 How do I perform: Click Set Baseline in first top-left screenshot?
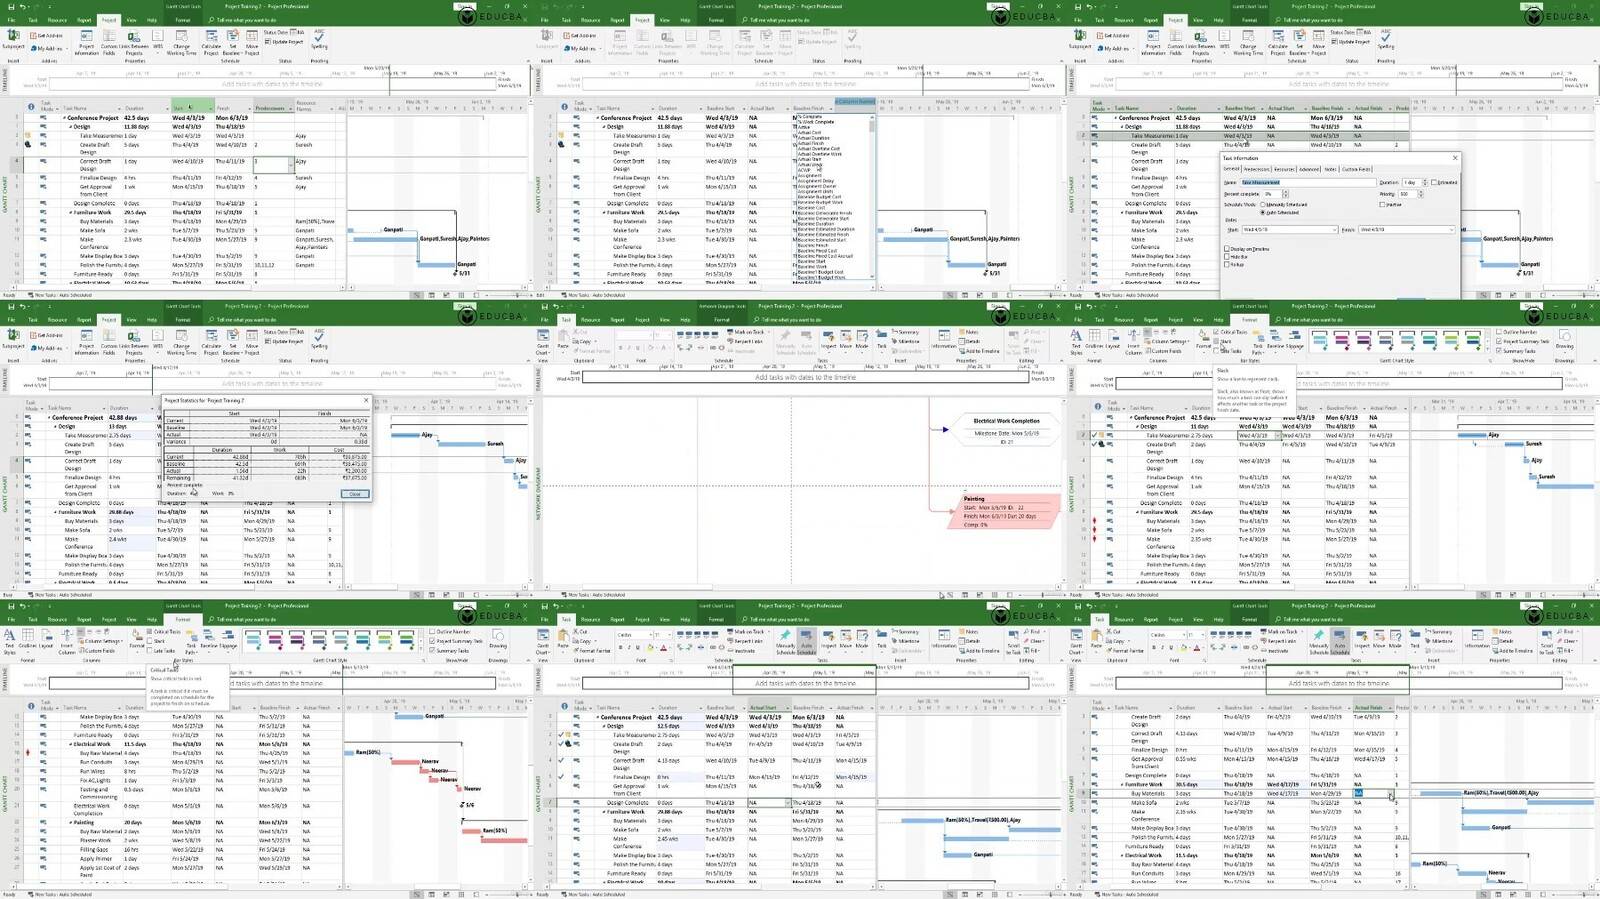(x=232, y=40)
